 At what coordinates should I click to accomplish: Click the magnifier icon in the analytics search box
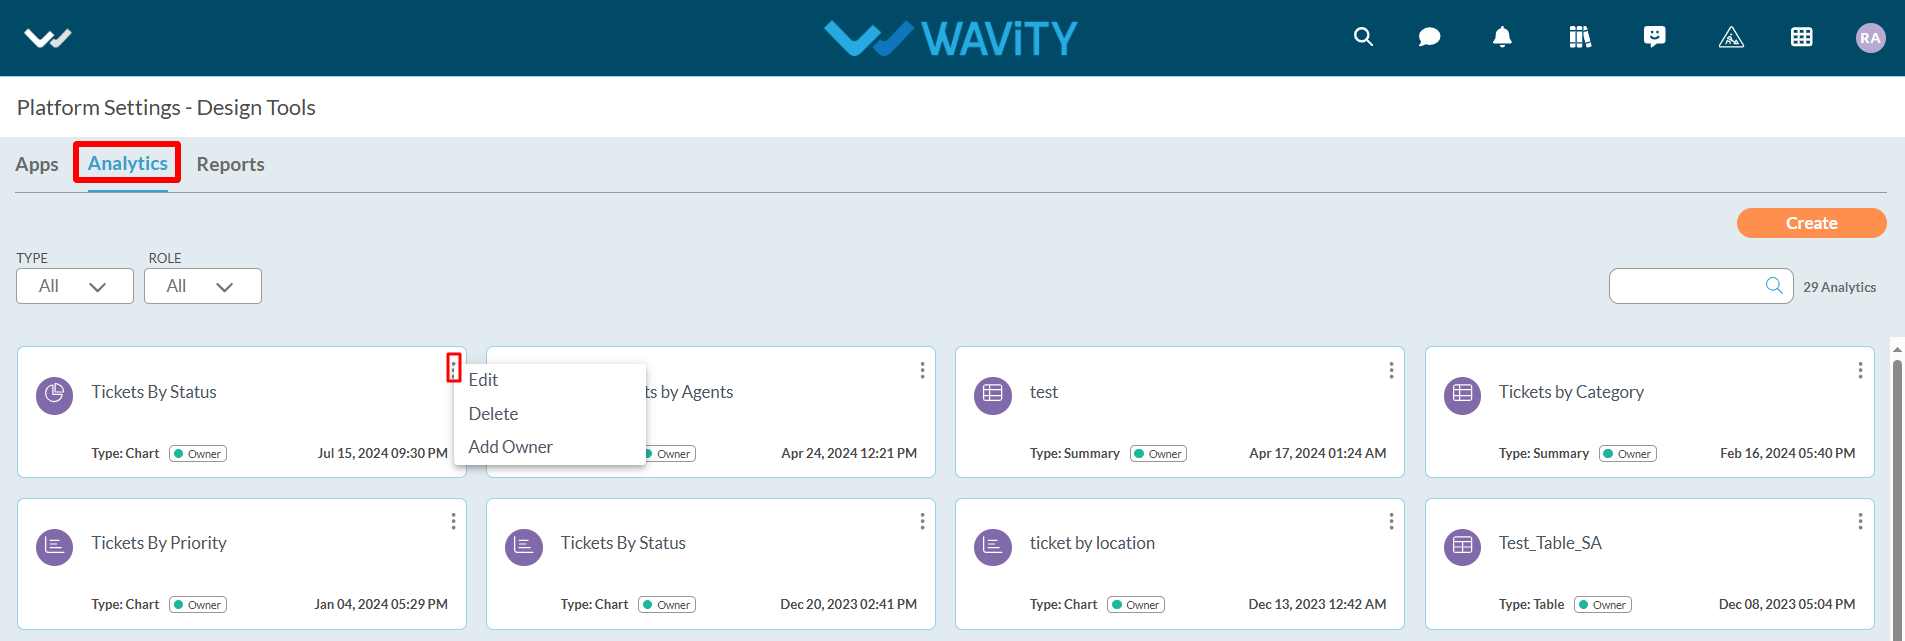tap(1774, 285)
